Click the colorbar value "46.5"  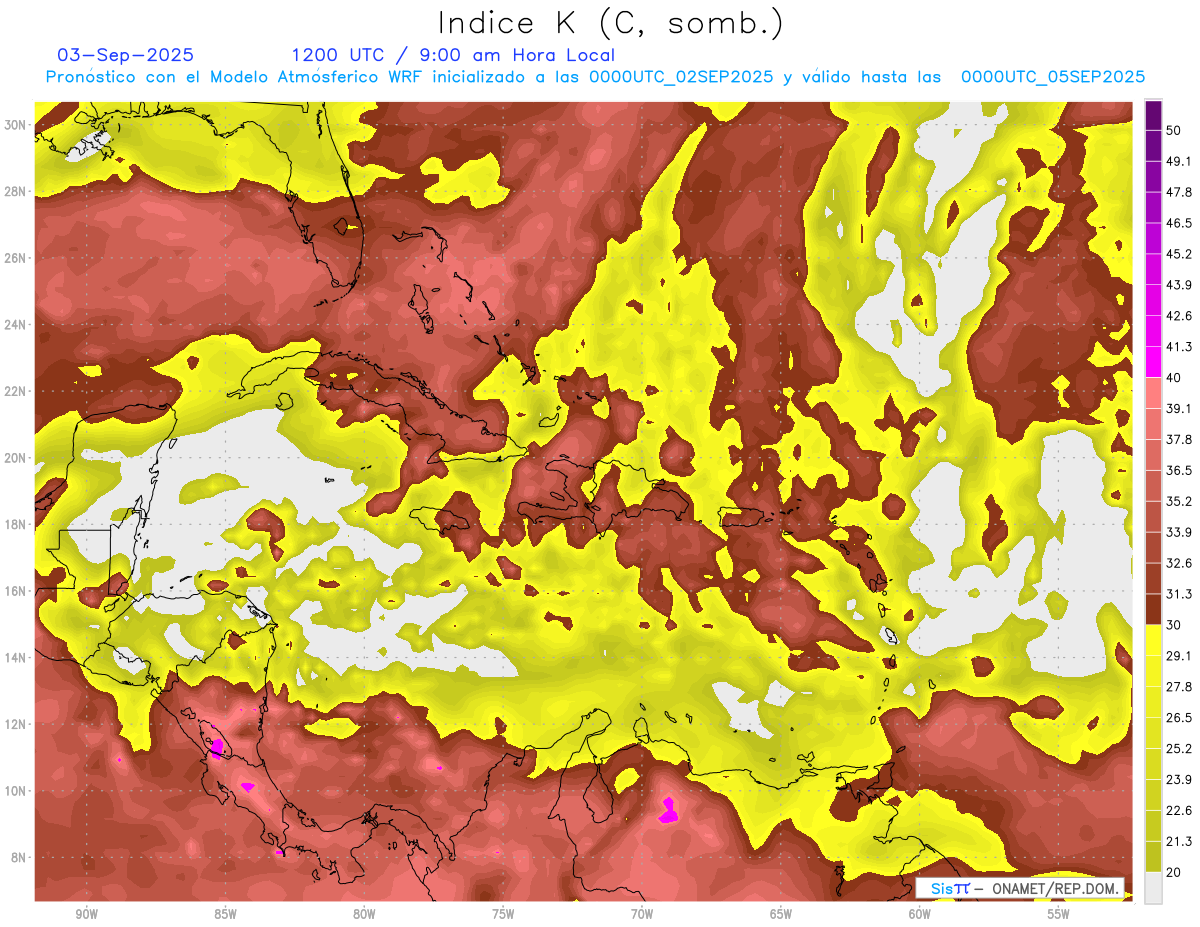(1179, 223)
